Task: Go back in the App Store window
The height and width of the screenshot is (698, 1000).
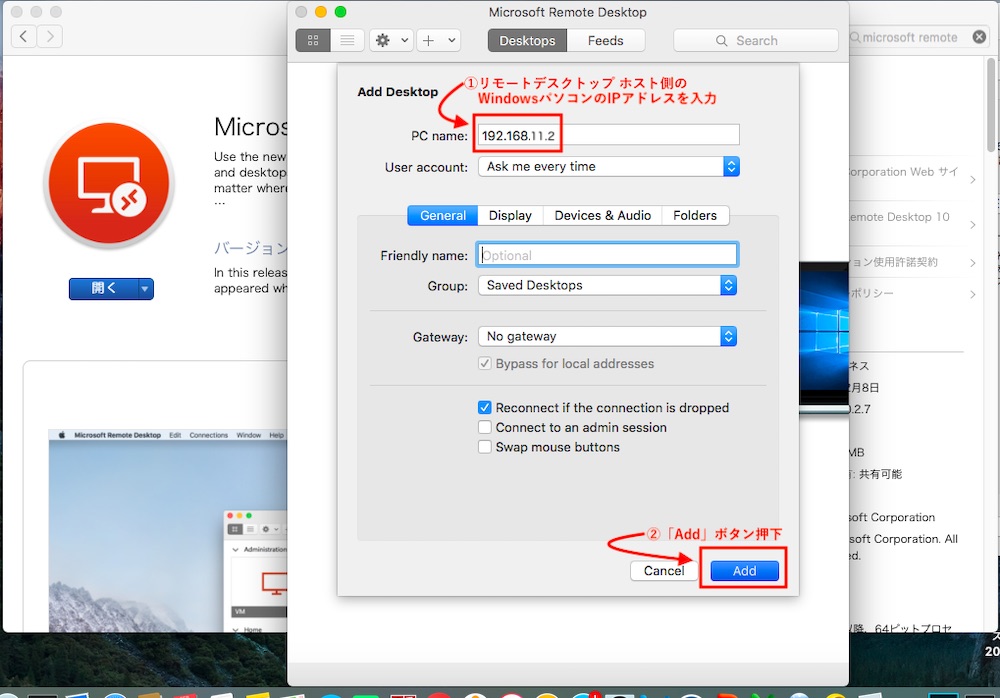Action: [24, 36]
